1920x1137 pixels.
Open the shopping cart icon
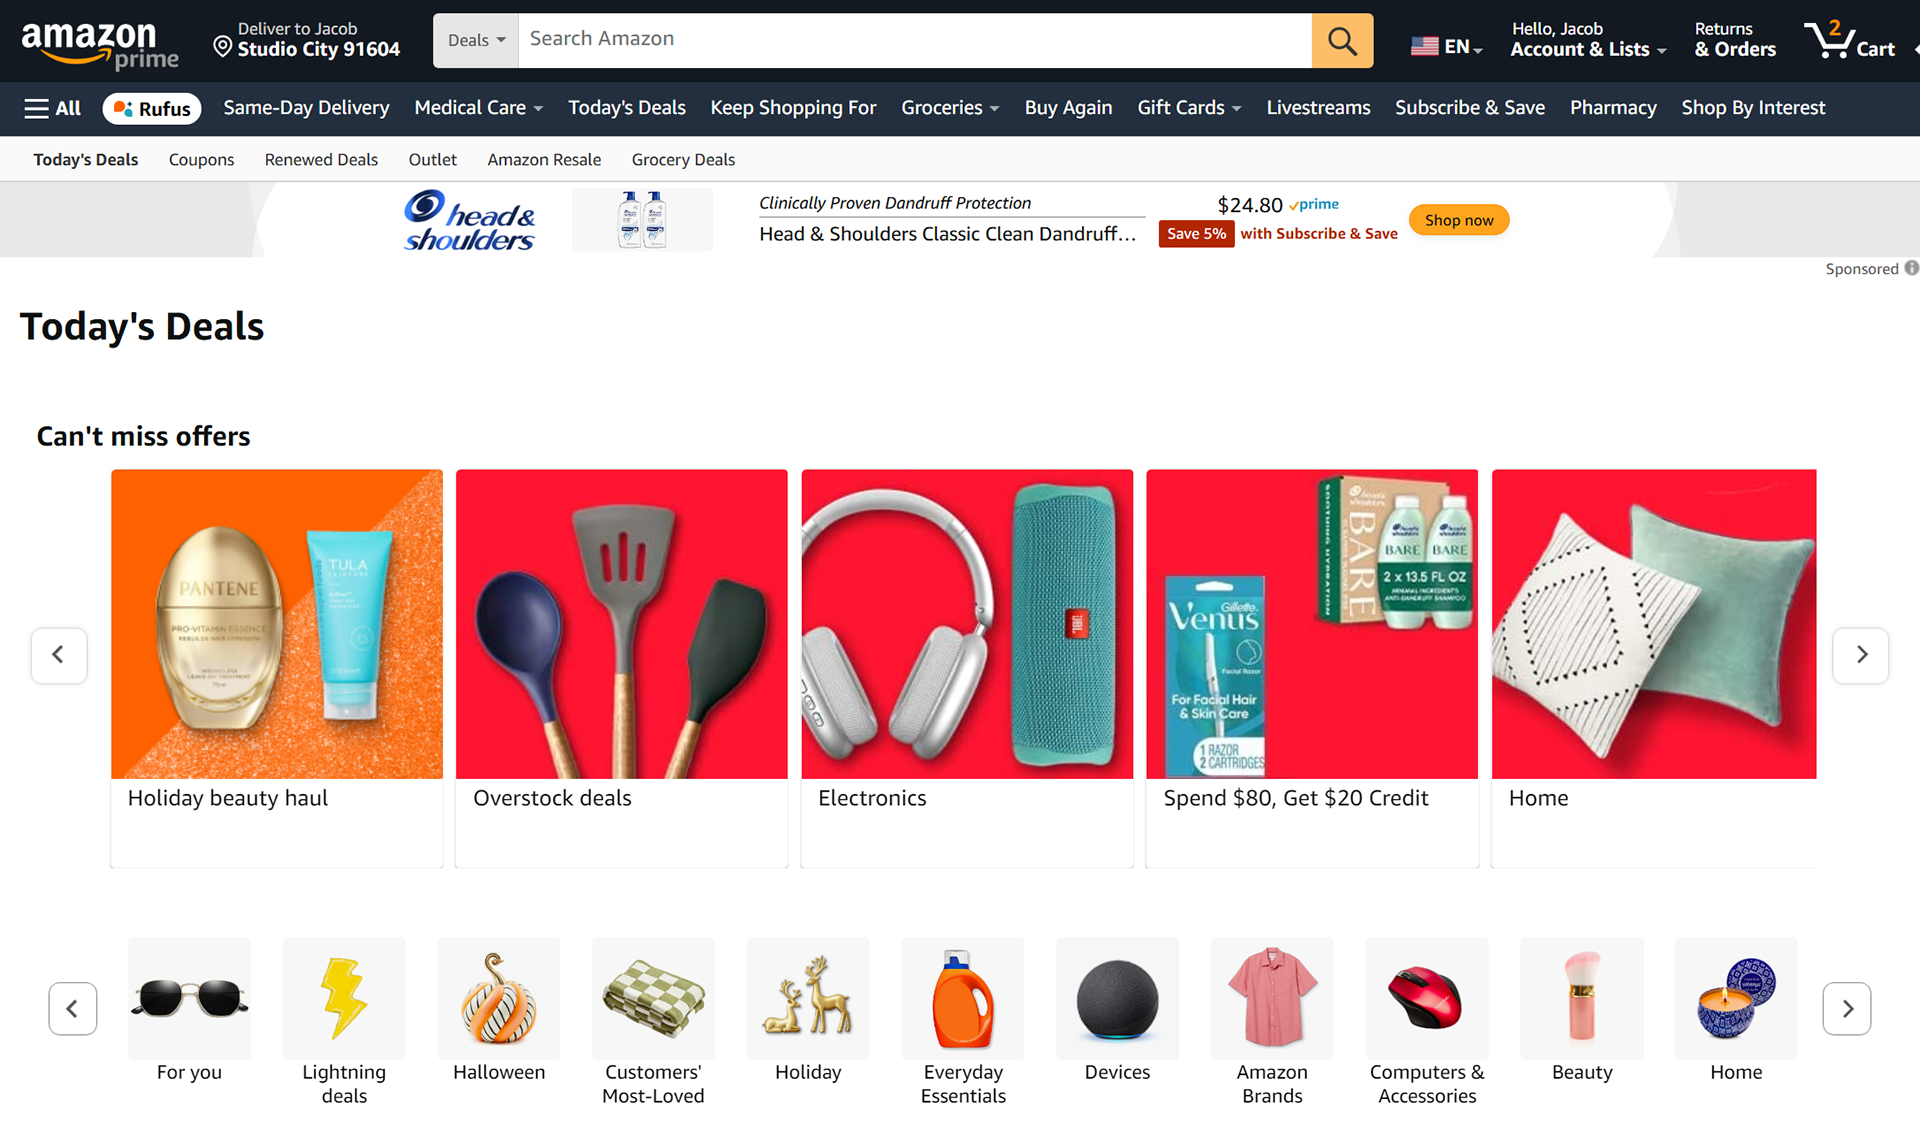tap(1850, 40)
